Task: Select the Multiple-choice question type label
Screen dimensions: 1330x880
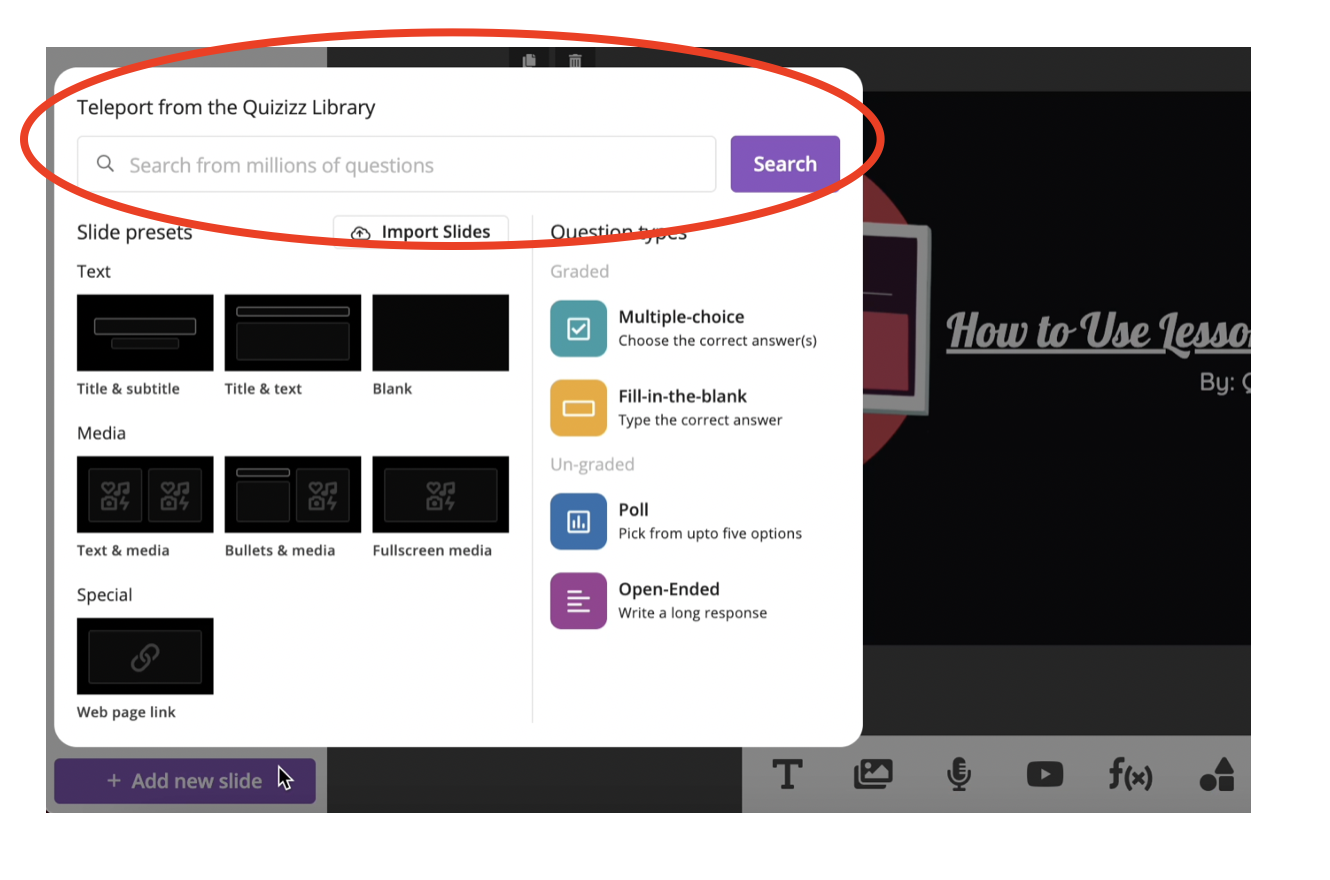Action: 681,317
